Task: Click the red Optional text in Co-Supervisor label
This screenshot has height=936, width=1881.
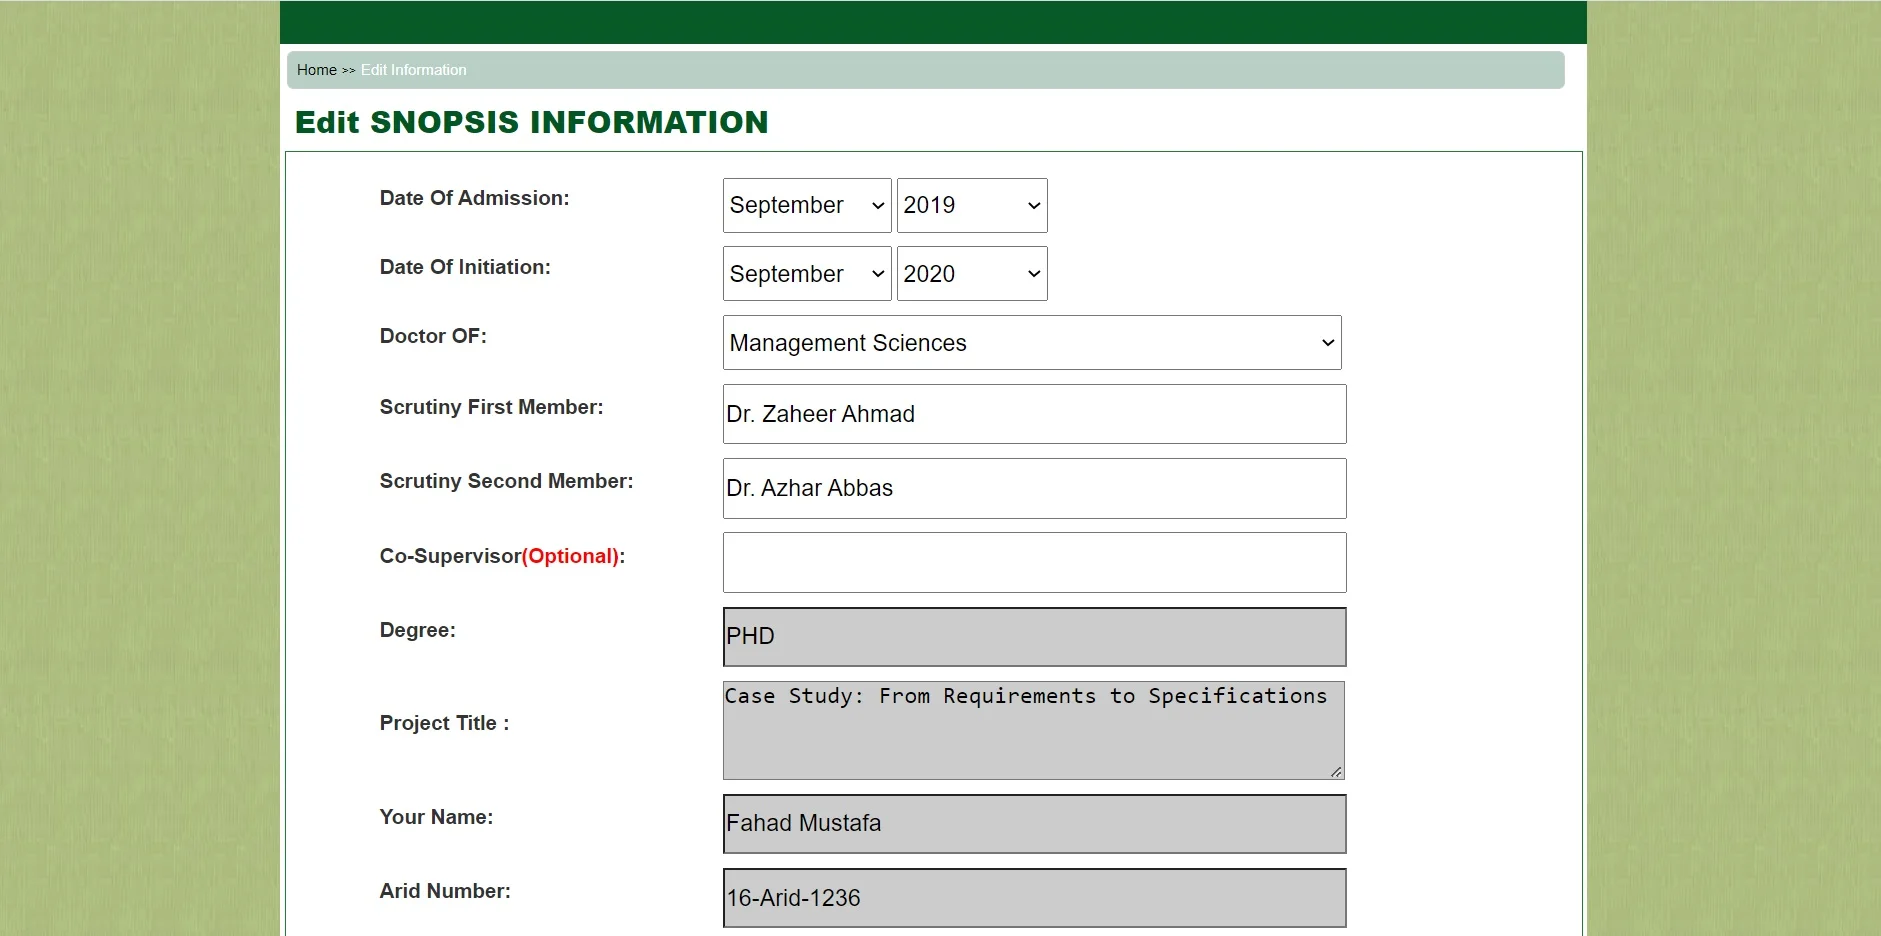Action: click(x=570, y=556)
